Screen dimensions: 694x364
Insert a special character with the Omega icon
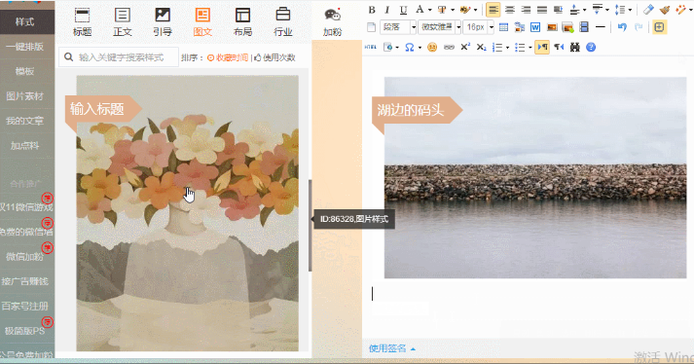pos(409,47)
